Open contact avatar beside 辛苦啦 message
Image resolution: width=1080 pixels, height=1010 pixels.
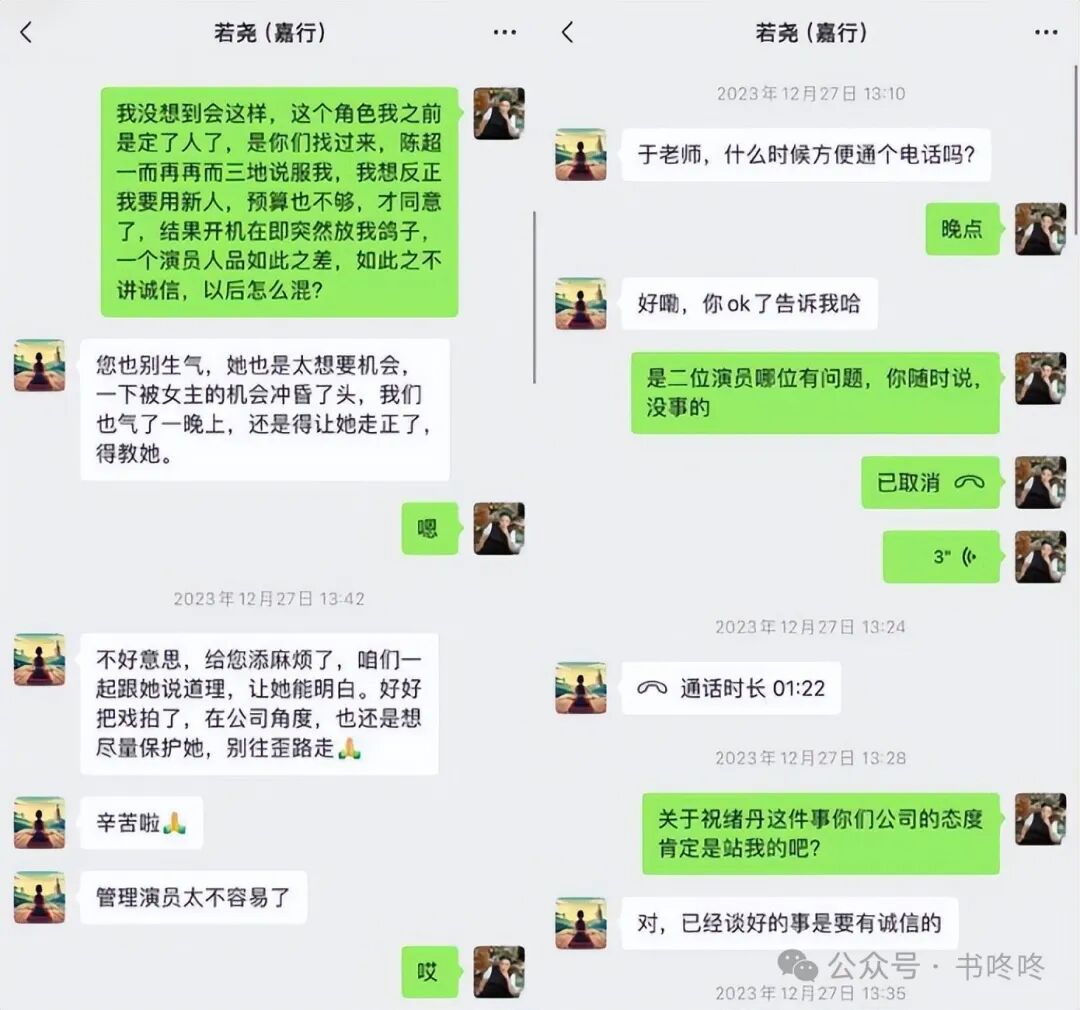(x=40, y=823)
